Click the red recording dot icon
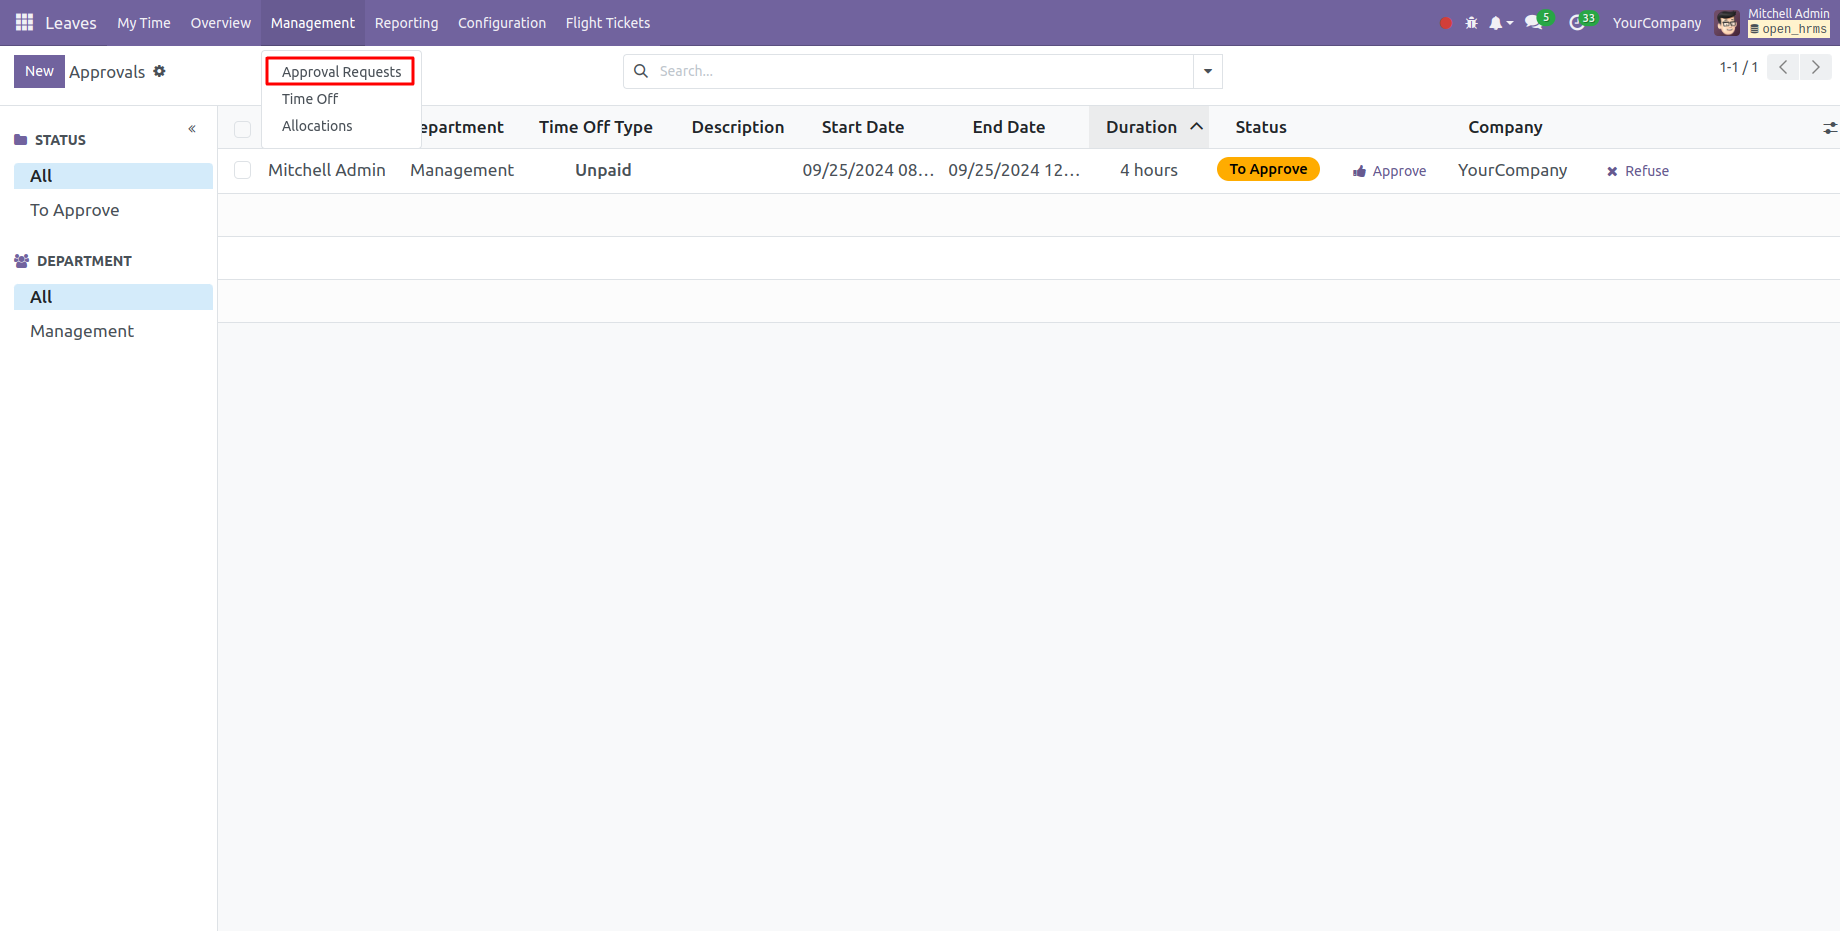 tap(1445, 23)
